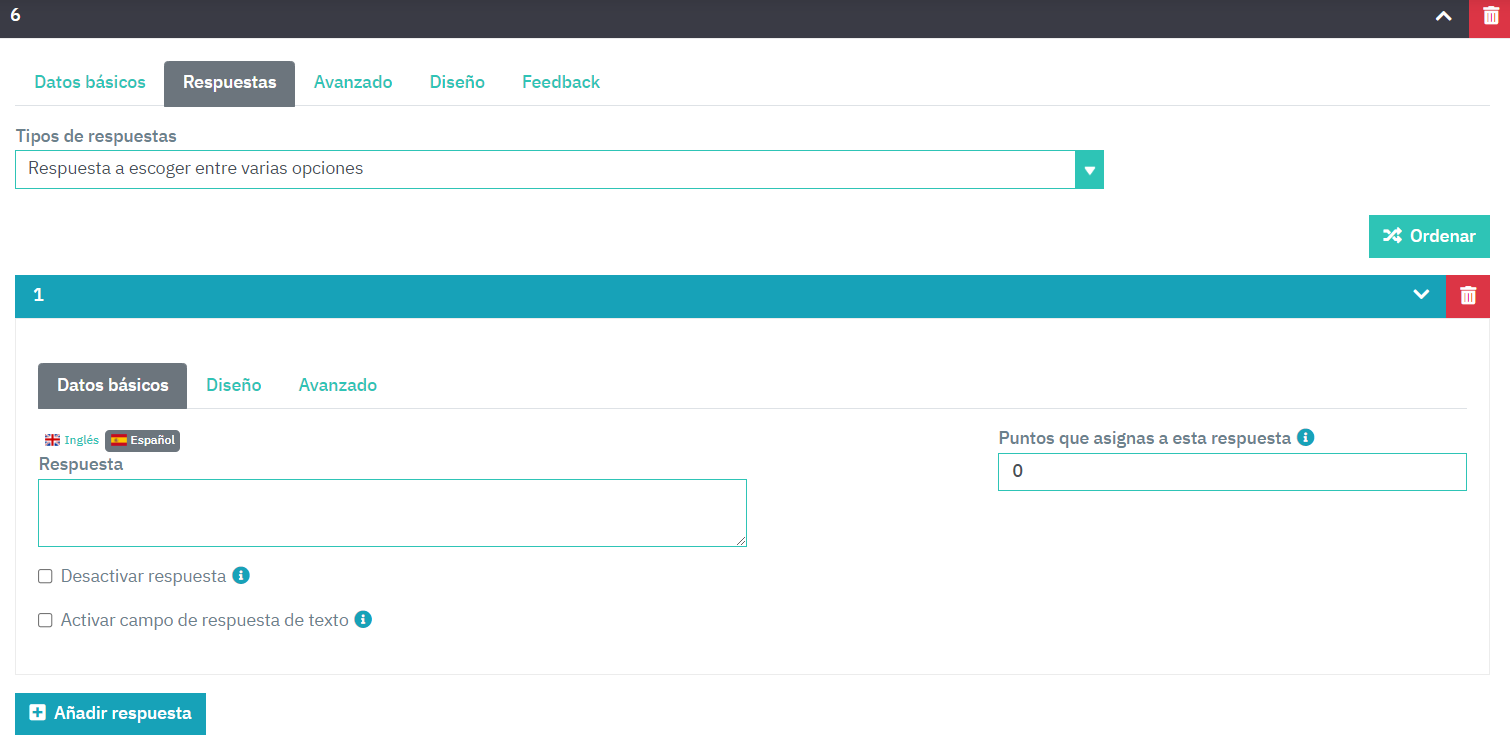Click Añadir respuesta button
1510x747 pixels.
click(x=110, y=714)
